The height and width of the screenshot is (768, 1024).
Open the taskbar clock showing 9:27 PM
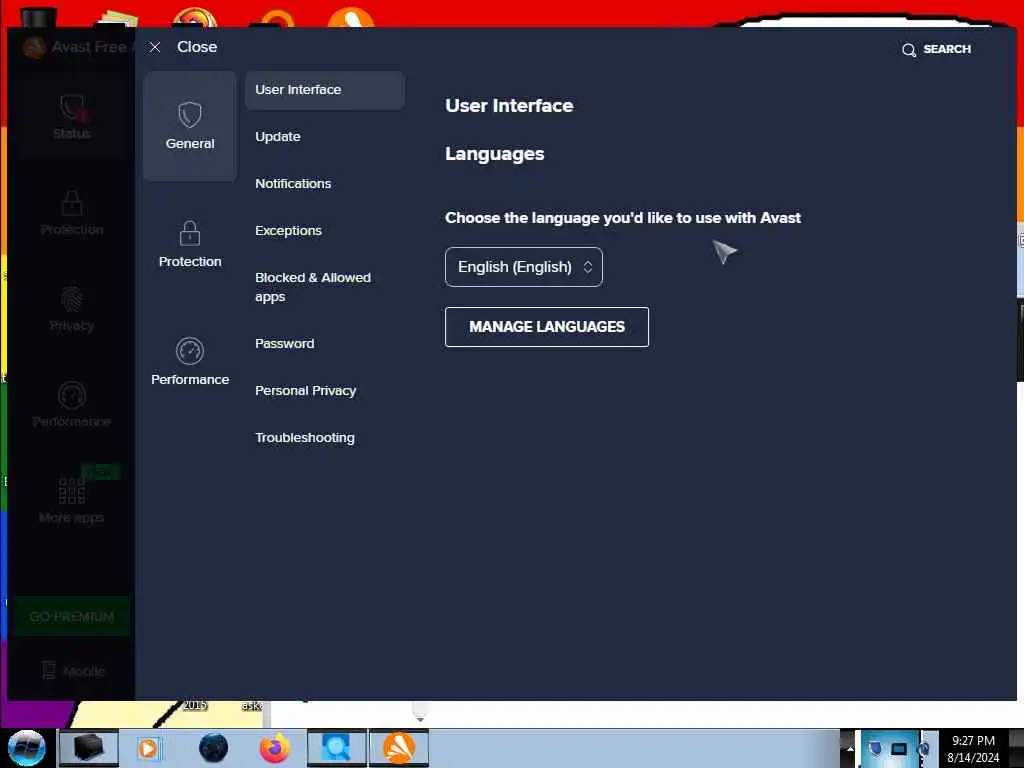pyautogui.click(x=973, y=749)
